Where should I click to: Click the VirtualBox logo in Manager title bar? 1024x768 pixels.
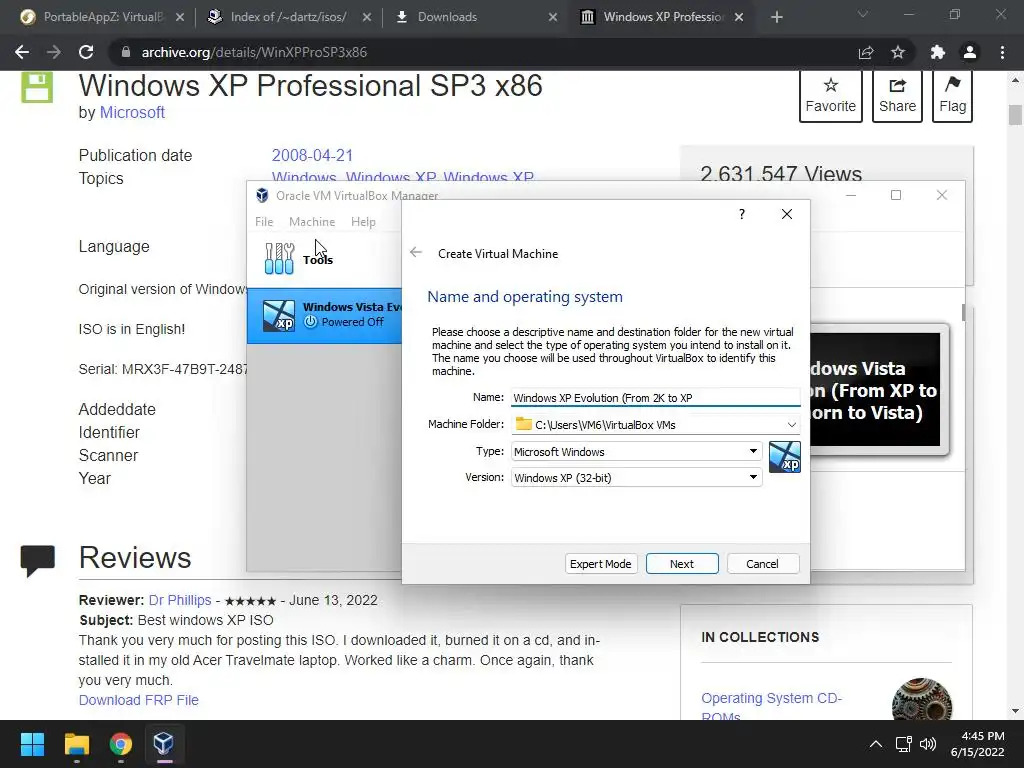coord(263,195)
